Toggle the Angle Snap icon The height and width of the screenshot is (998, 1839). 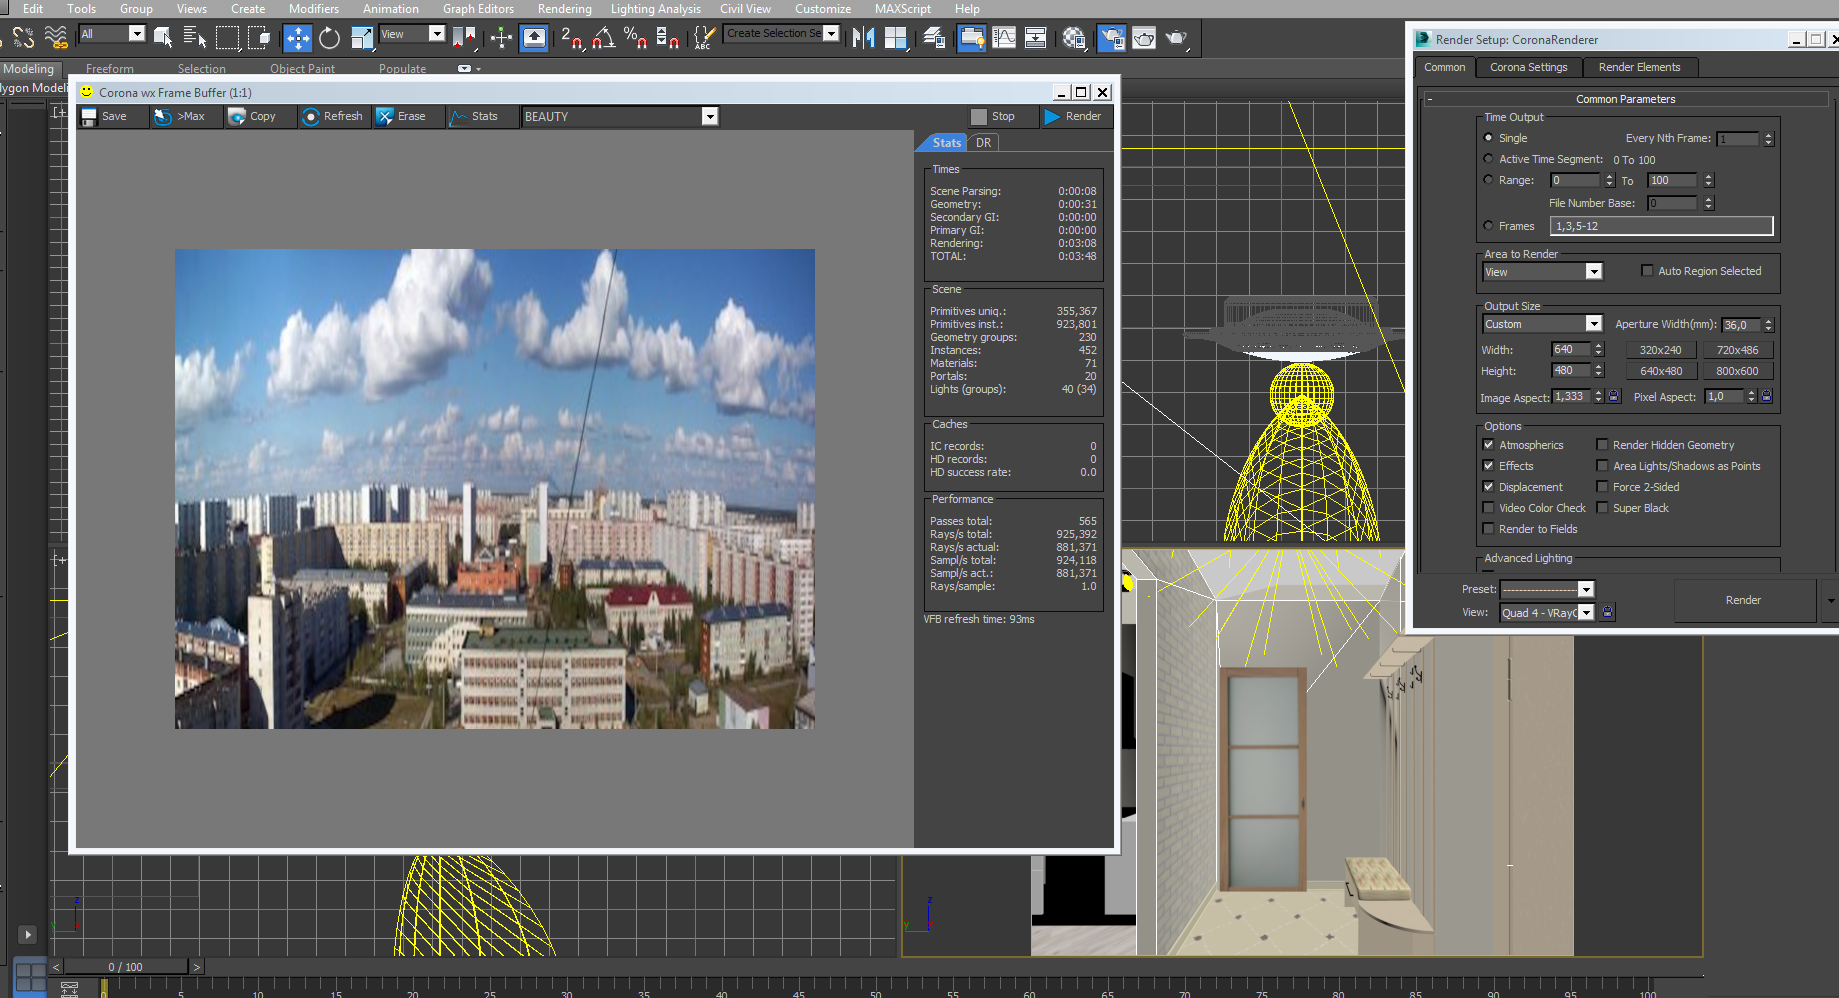tap(603, 38)
